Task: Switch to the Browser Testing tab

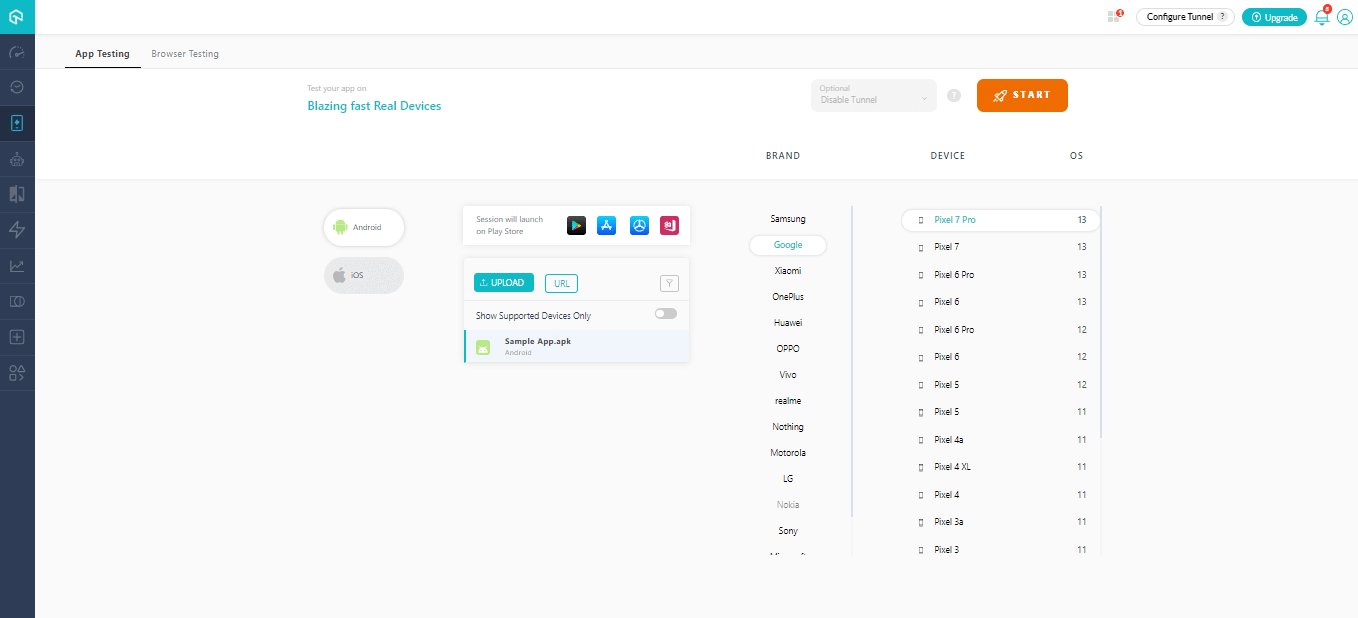Action: point(185,54)
